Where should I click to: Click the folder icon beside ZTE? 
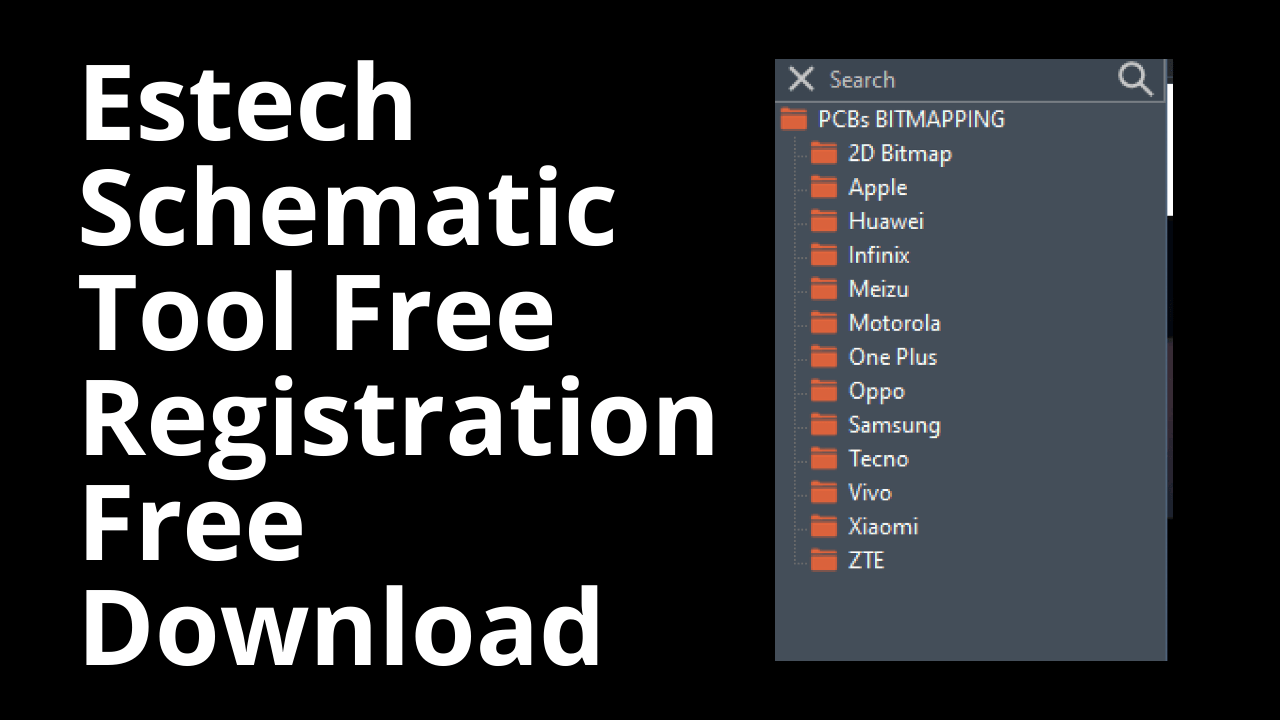824,560
